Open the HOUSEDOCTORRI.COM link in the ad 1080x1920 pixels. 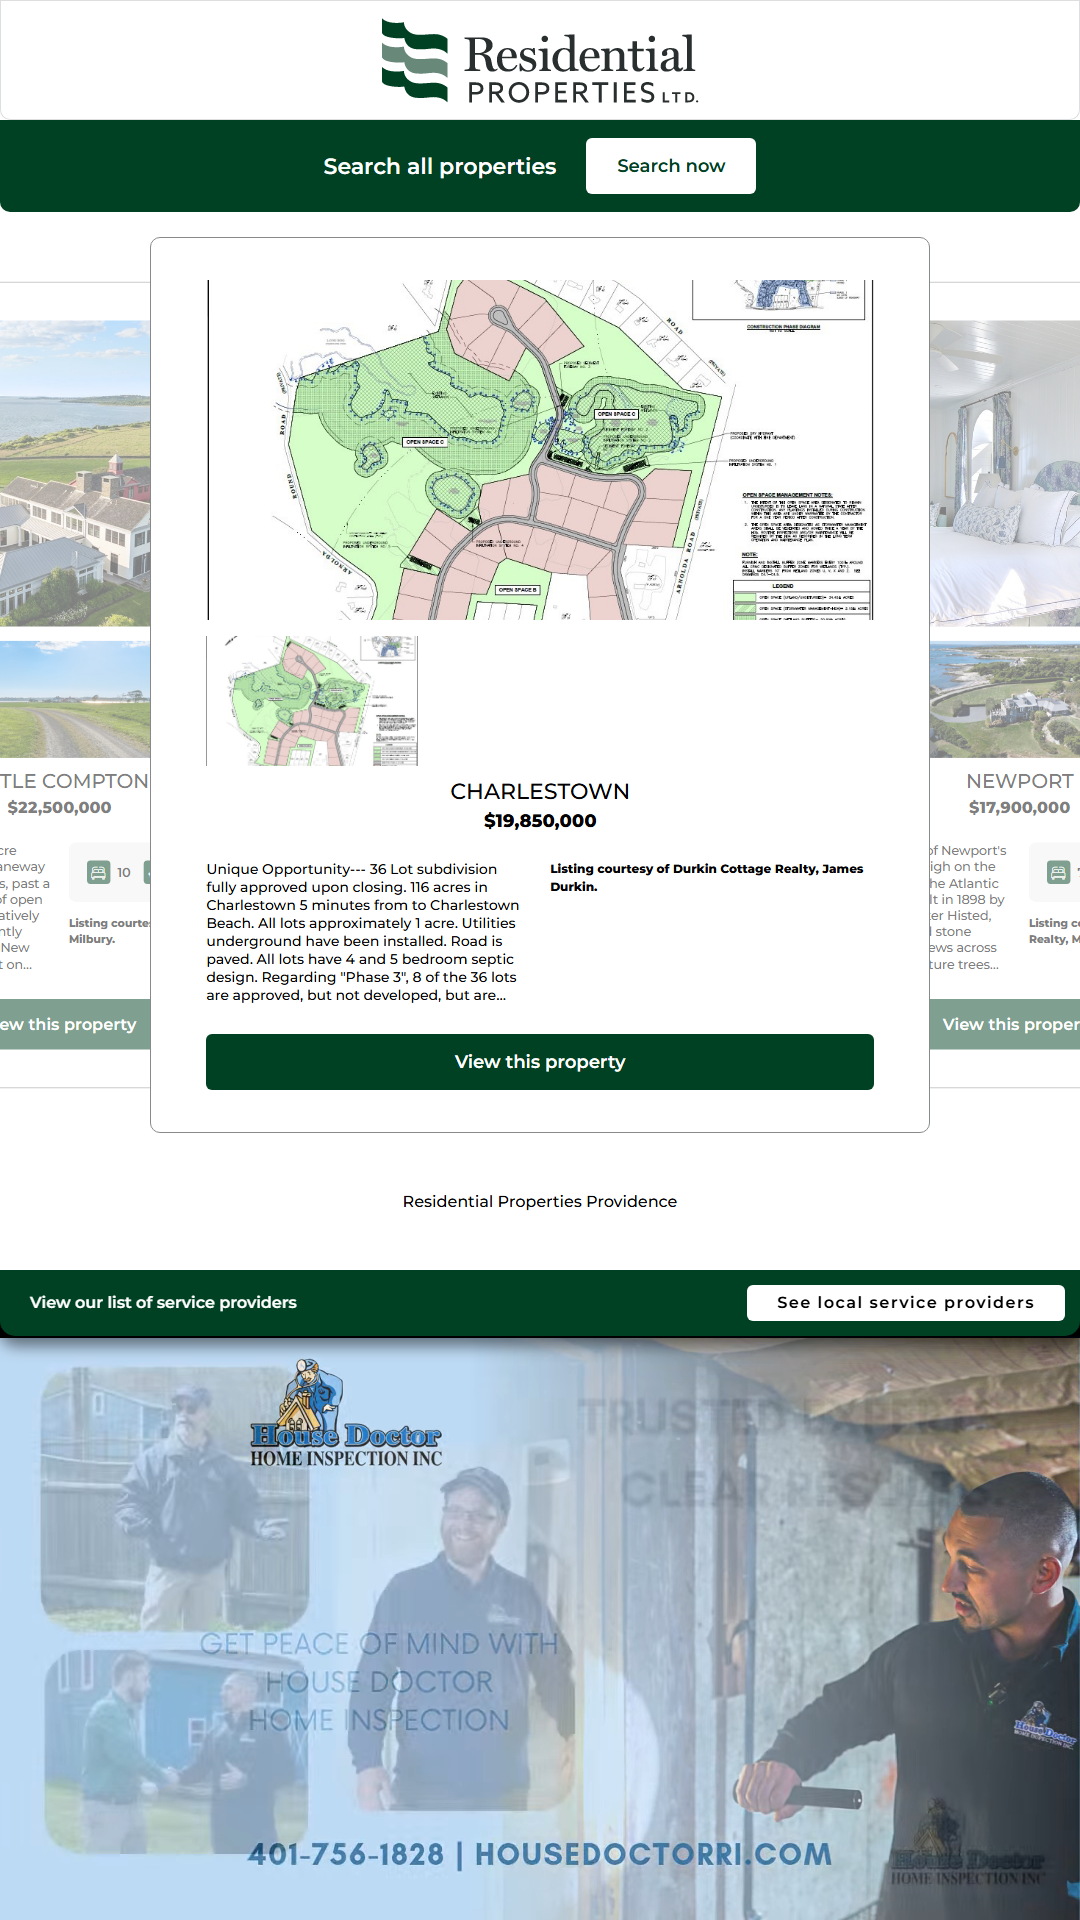click(653, 1854)
